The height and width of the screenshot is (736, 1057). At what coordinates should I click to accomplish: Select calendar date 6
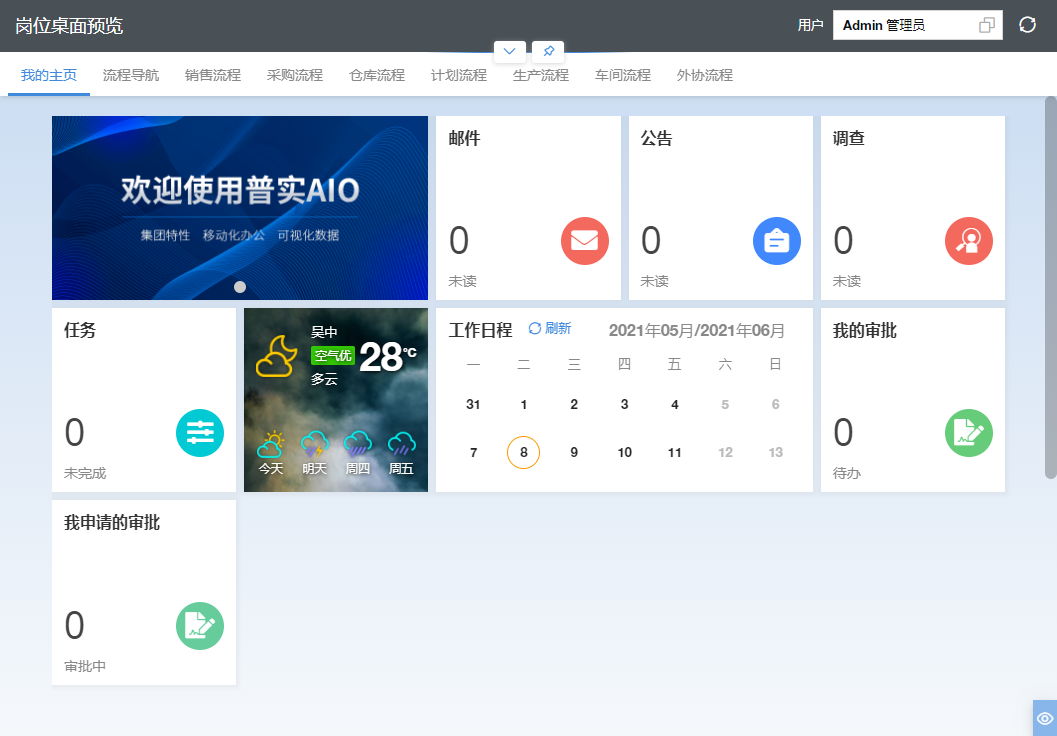pos(775,404)
